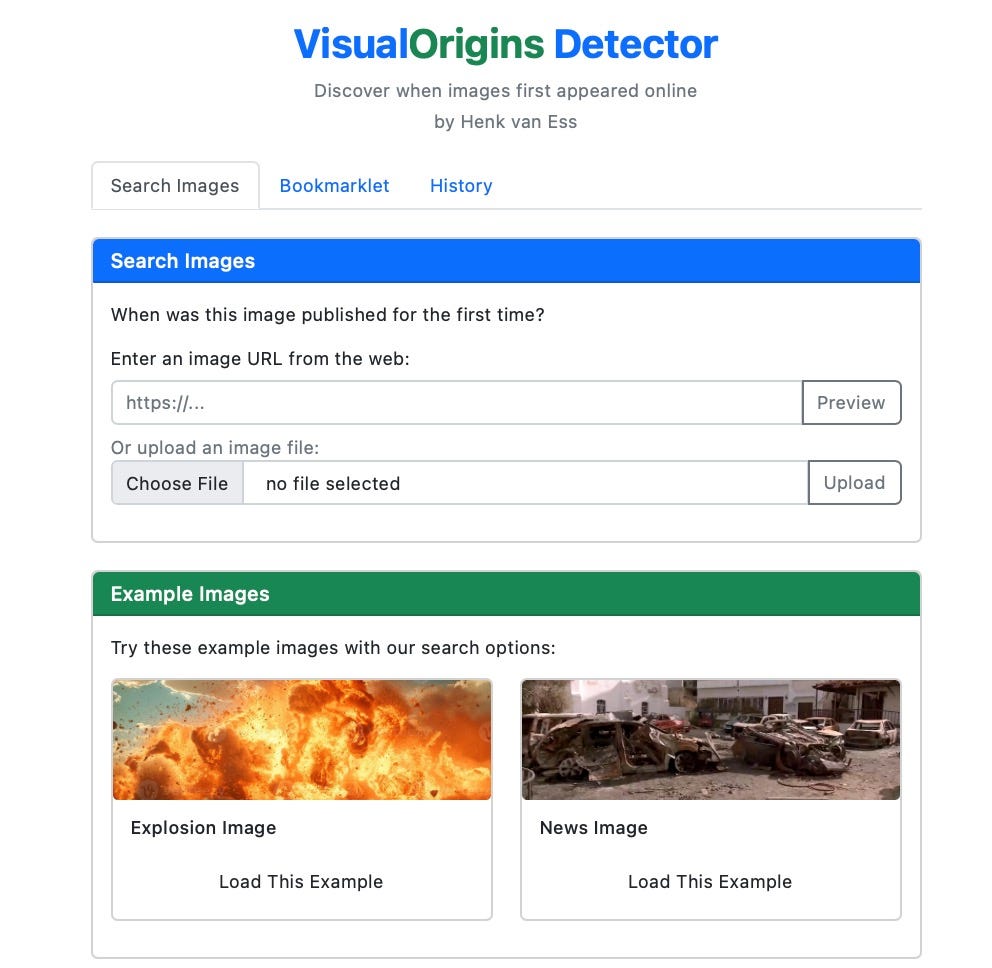The width and height of the screenshot is (992, 968).
Task: Click the green 'Example Images' panel header
Action: pos(506,593)
